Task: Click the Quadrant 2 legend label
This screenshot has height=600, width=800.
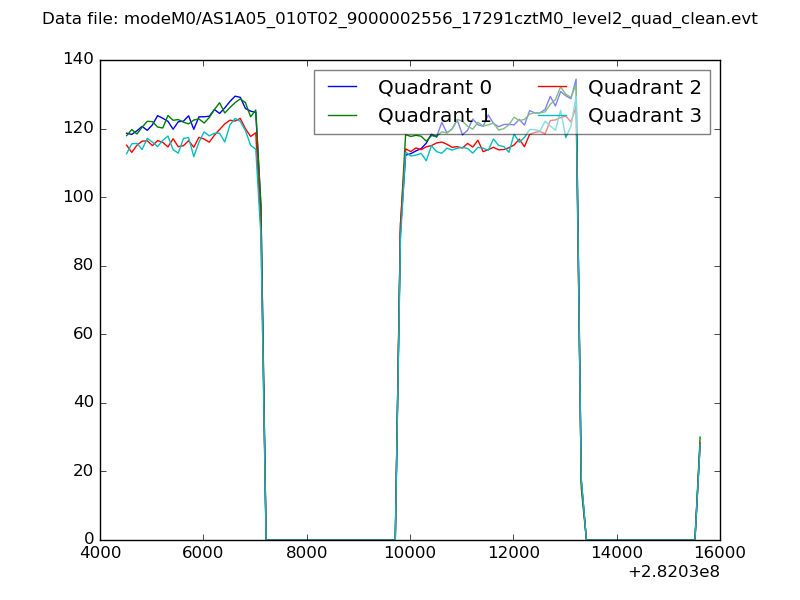Action: point(644,87)
